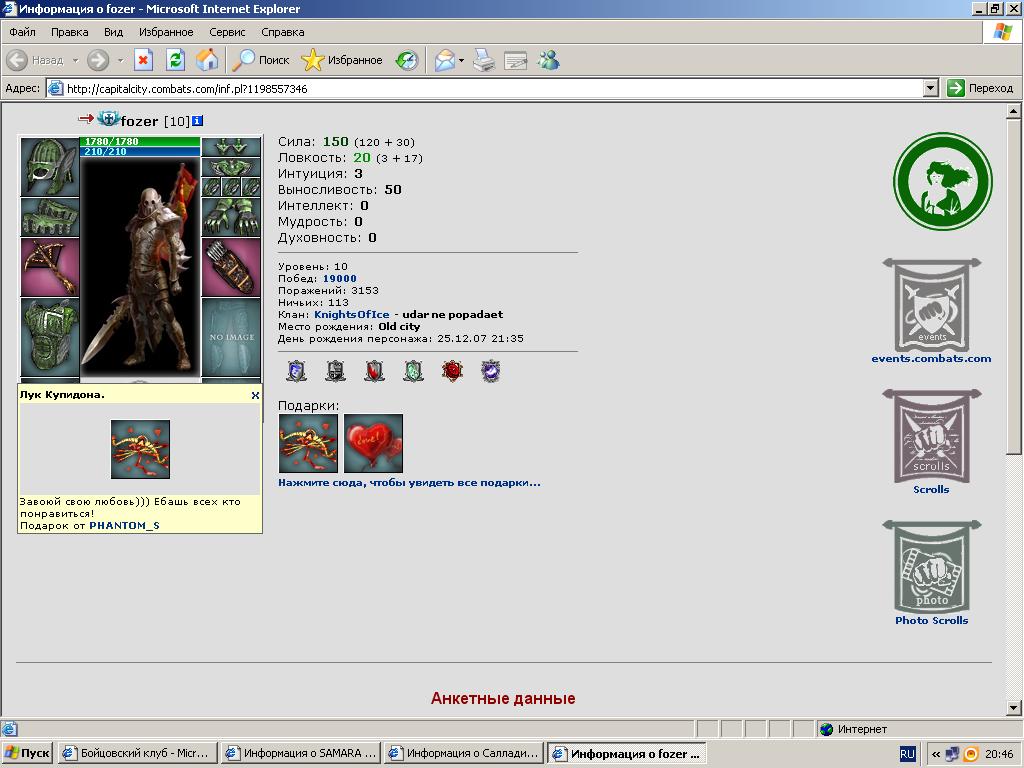Click the link to see all gifts

pyautogui.click(x=409, y=483)
